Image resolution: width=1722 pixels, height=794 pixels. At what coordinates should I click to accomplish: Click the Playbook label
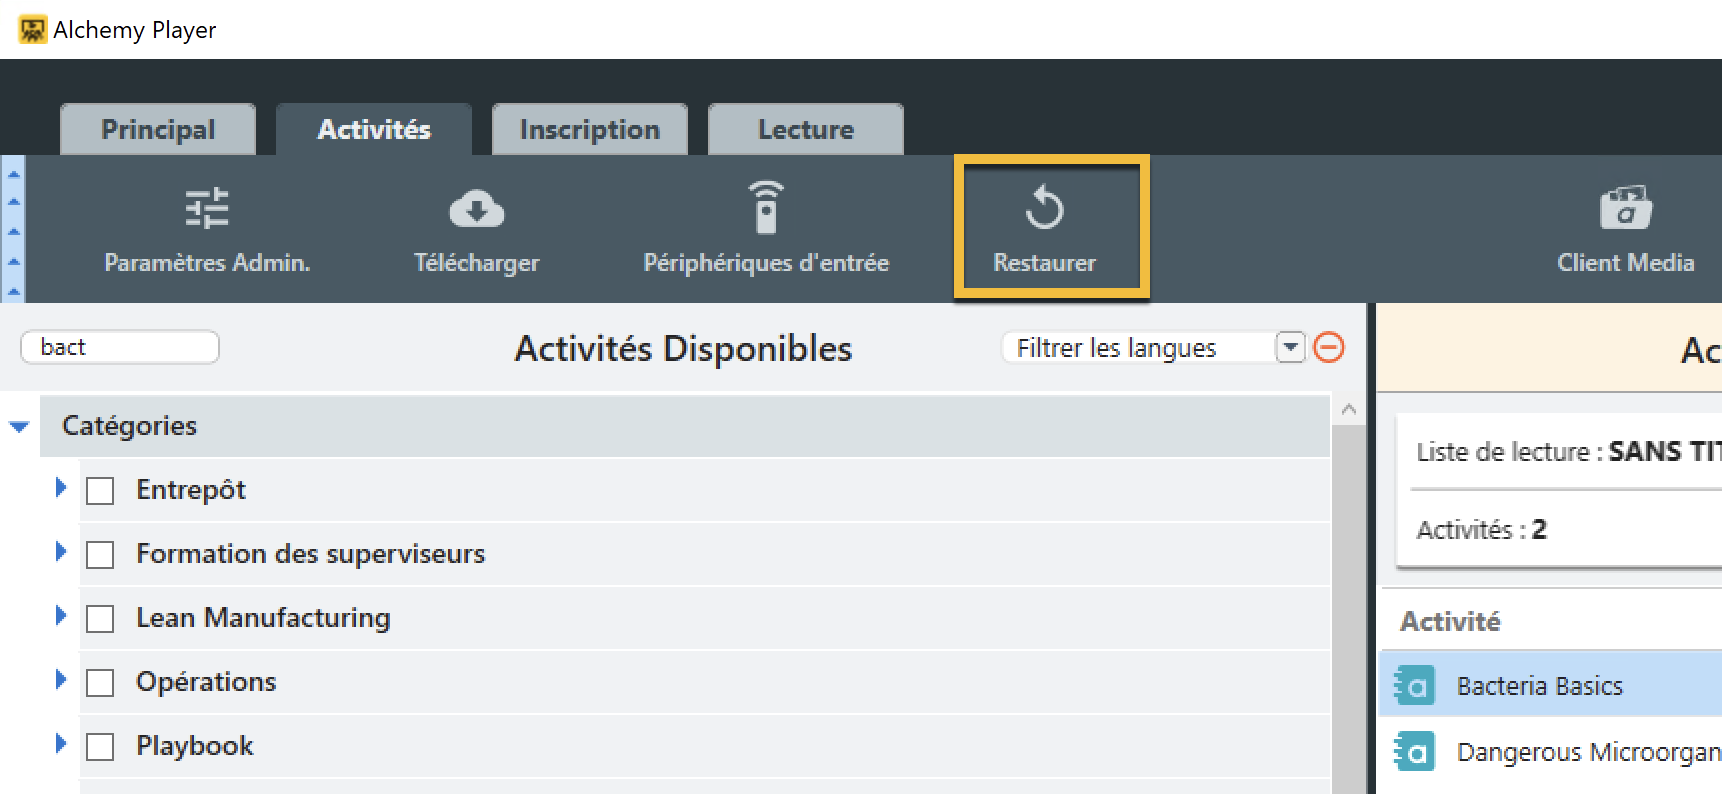pos(195,746)
